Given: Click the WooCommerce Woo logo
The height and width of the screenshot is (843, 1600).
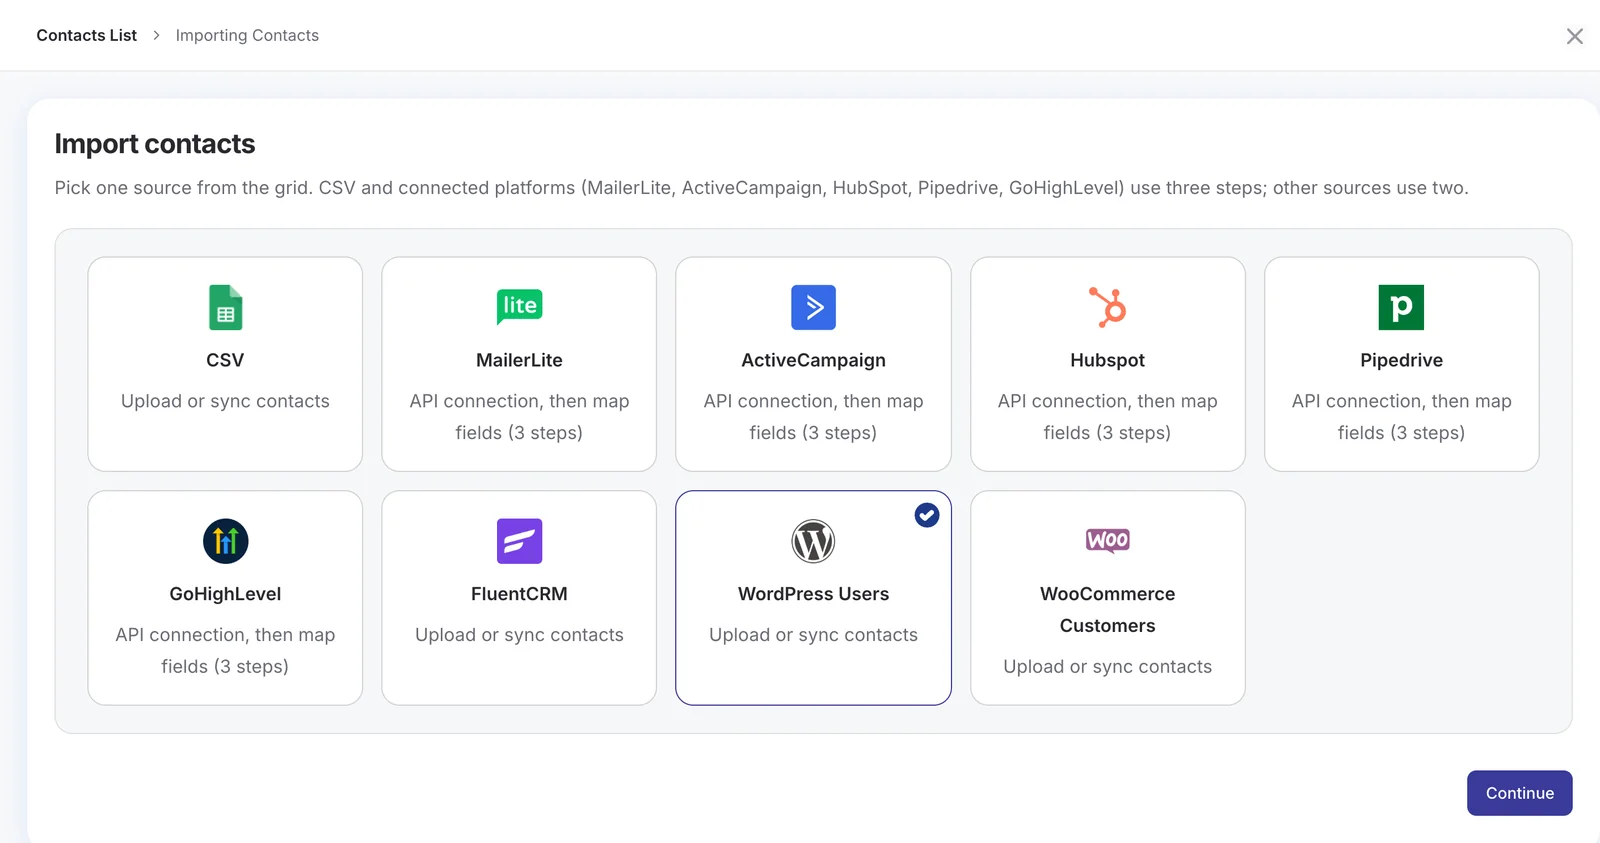Looking at the screenshot, I should 1107,540.
